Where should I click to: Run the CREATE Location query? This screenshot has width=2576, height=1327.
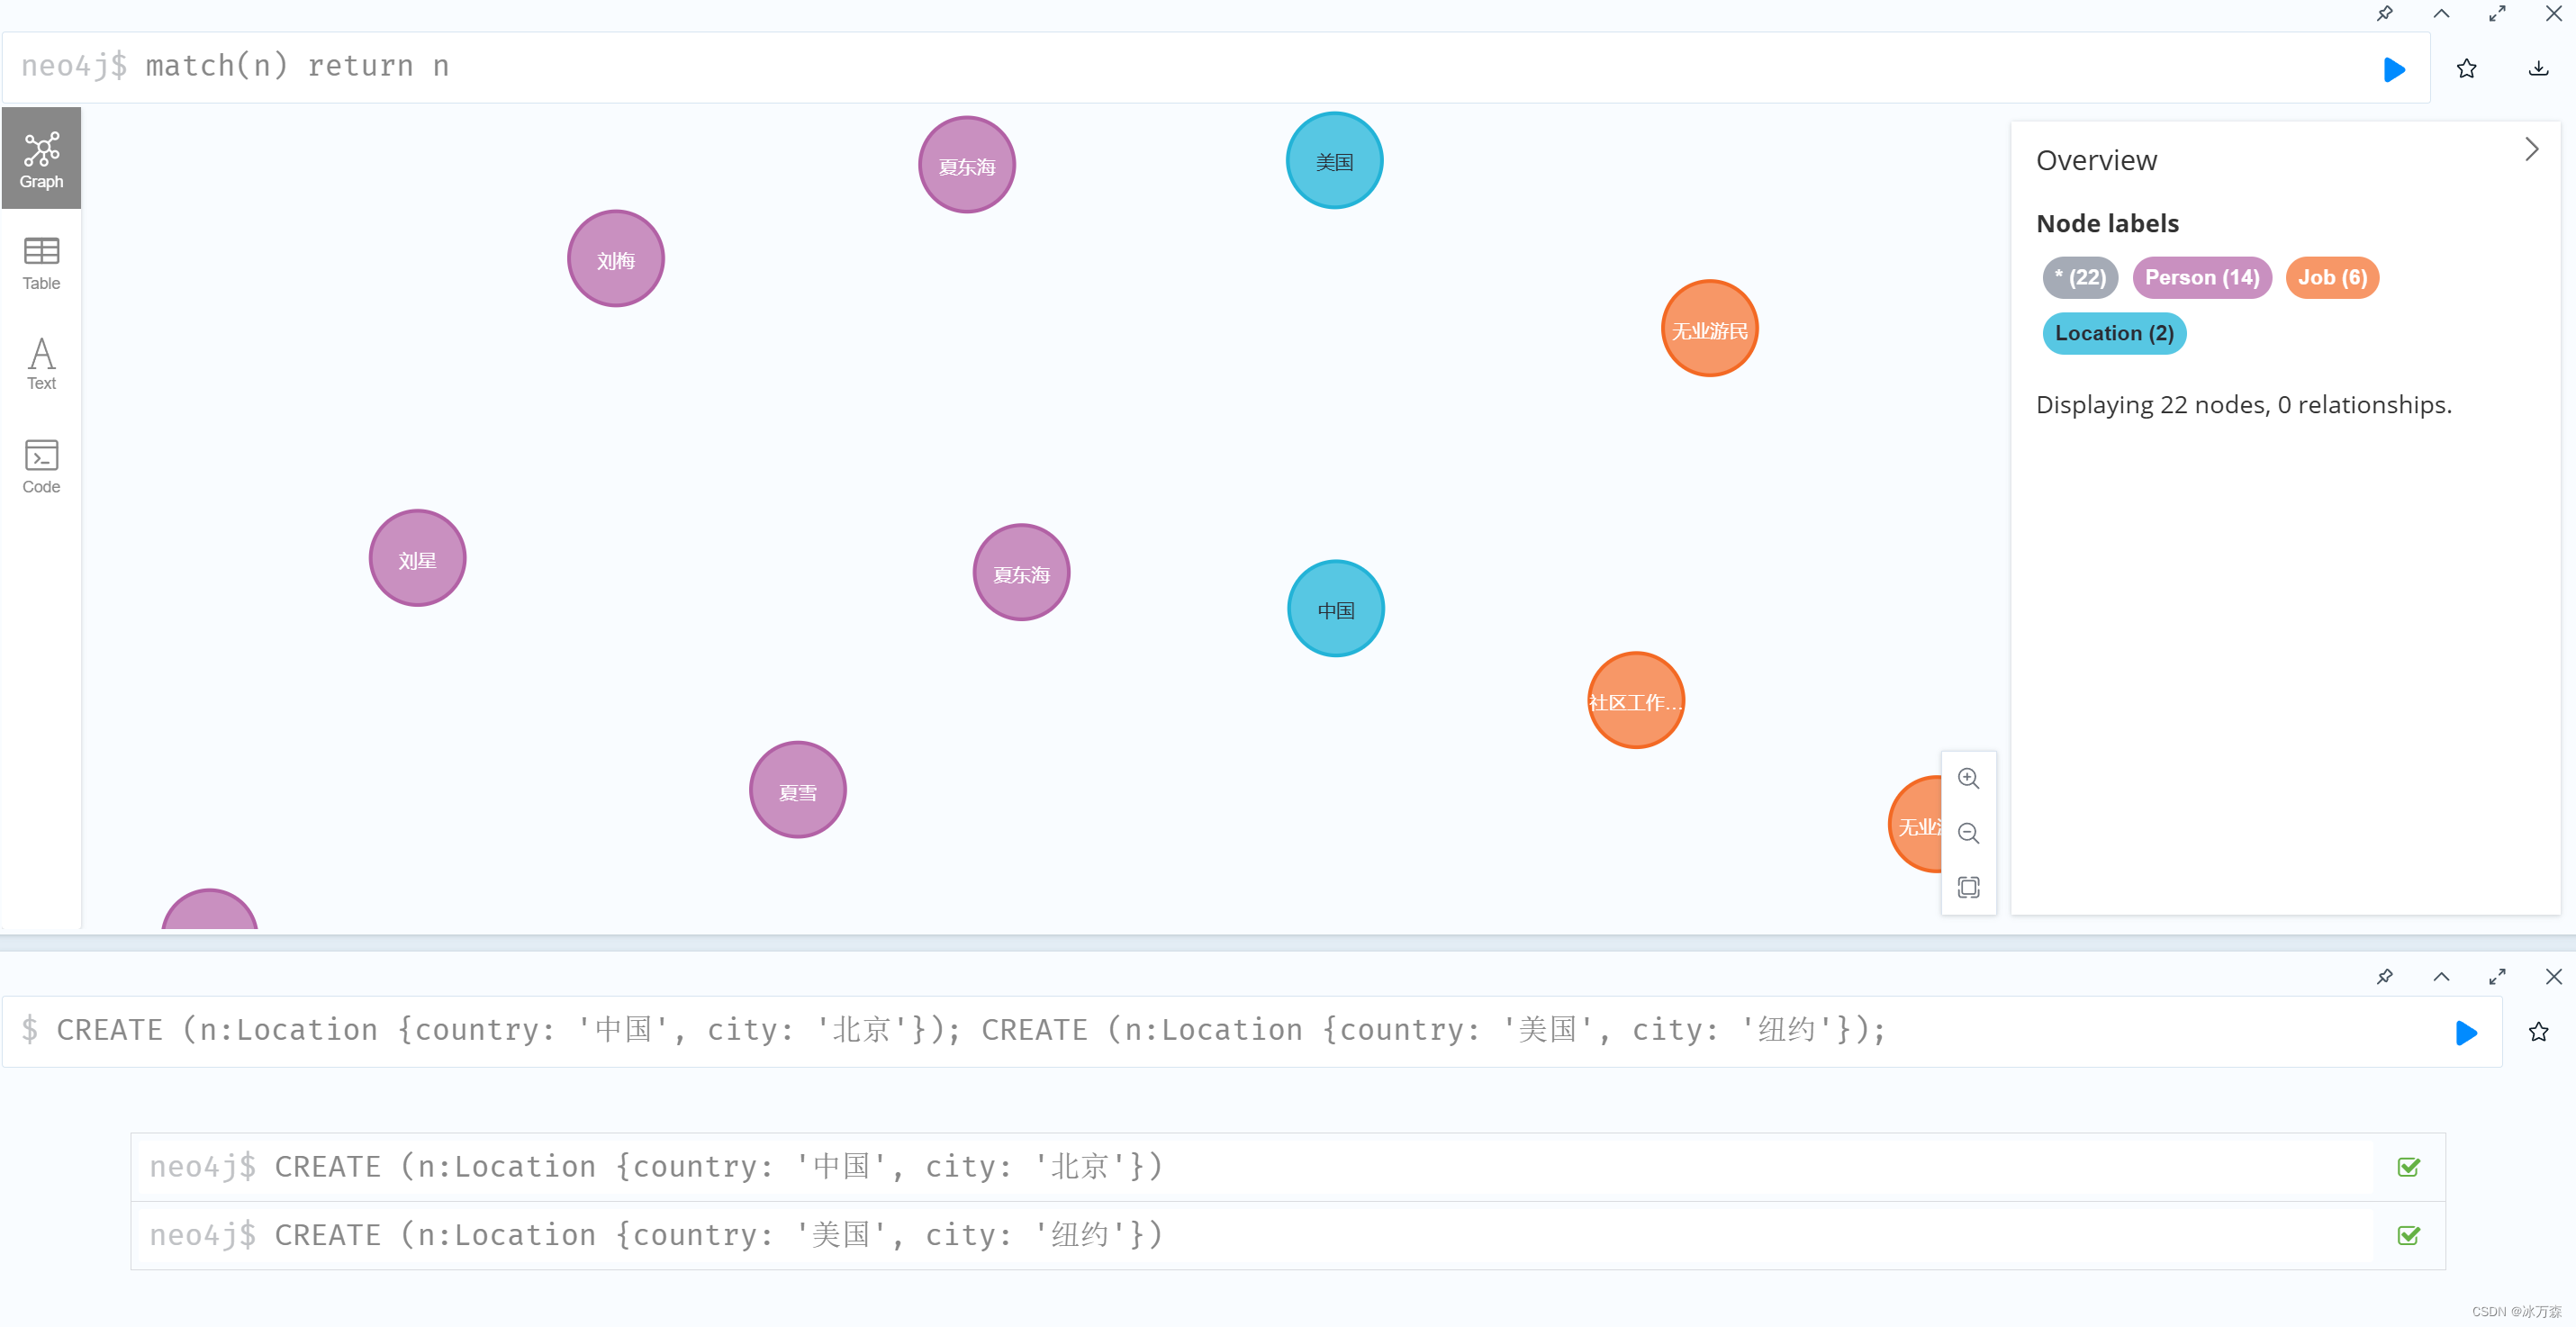tap(2465, 1032)
